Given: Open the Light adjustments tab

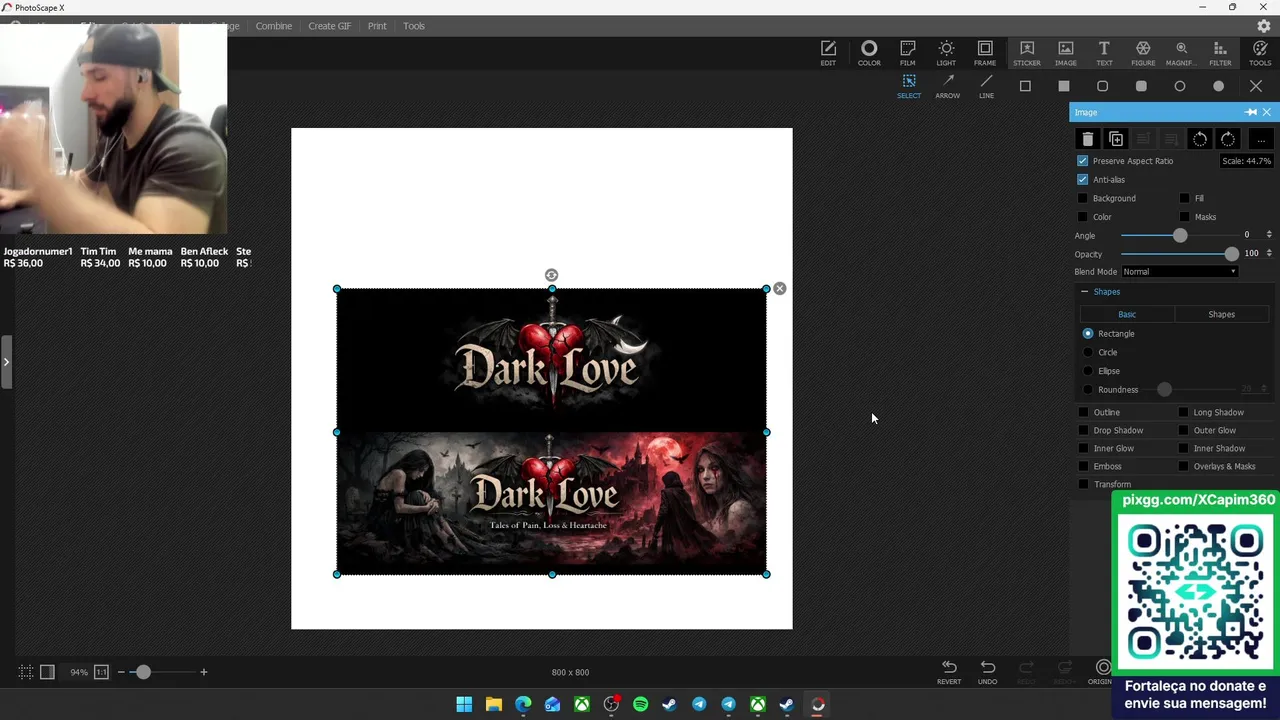Looking at the screenshot, I should click(946, 53).
